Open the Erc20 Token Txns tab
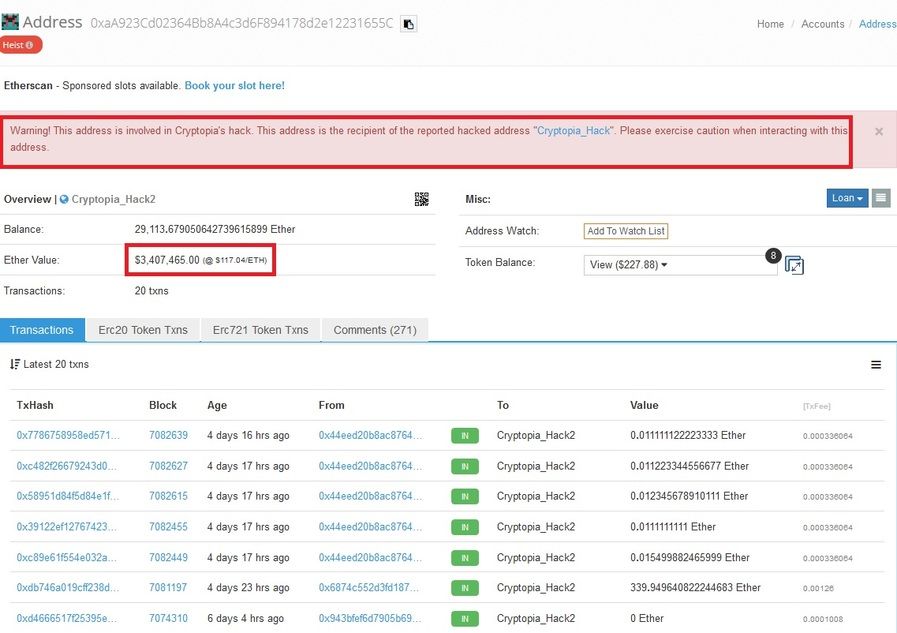The image size is (897, 633). (x=143, y=330)
